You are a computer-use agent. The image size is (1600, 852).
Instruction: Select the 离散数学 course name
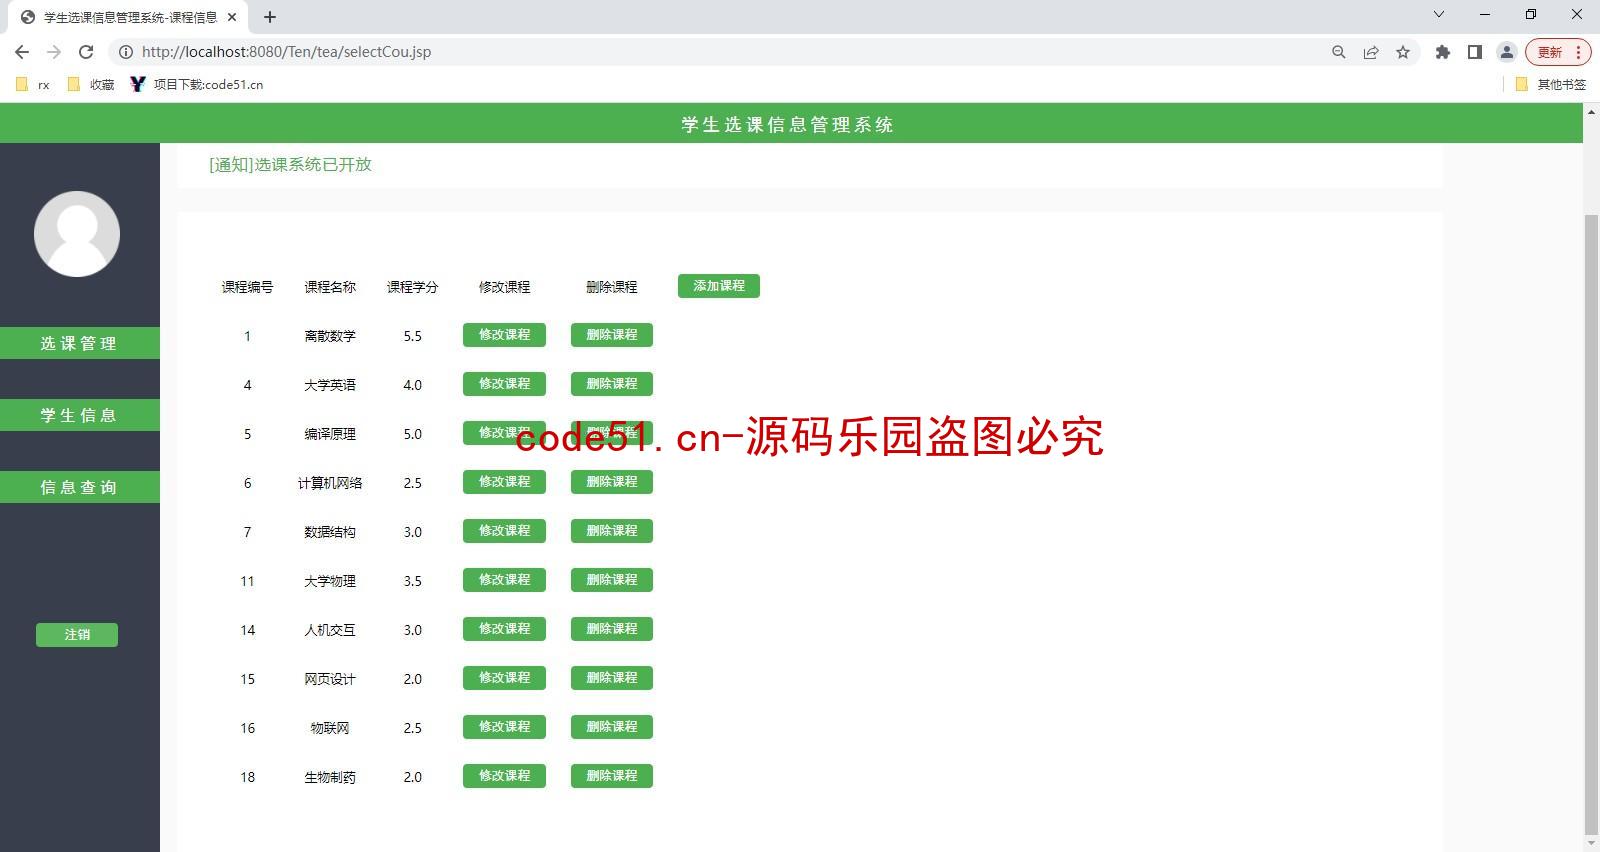click(330, 336)
